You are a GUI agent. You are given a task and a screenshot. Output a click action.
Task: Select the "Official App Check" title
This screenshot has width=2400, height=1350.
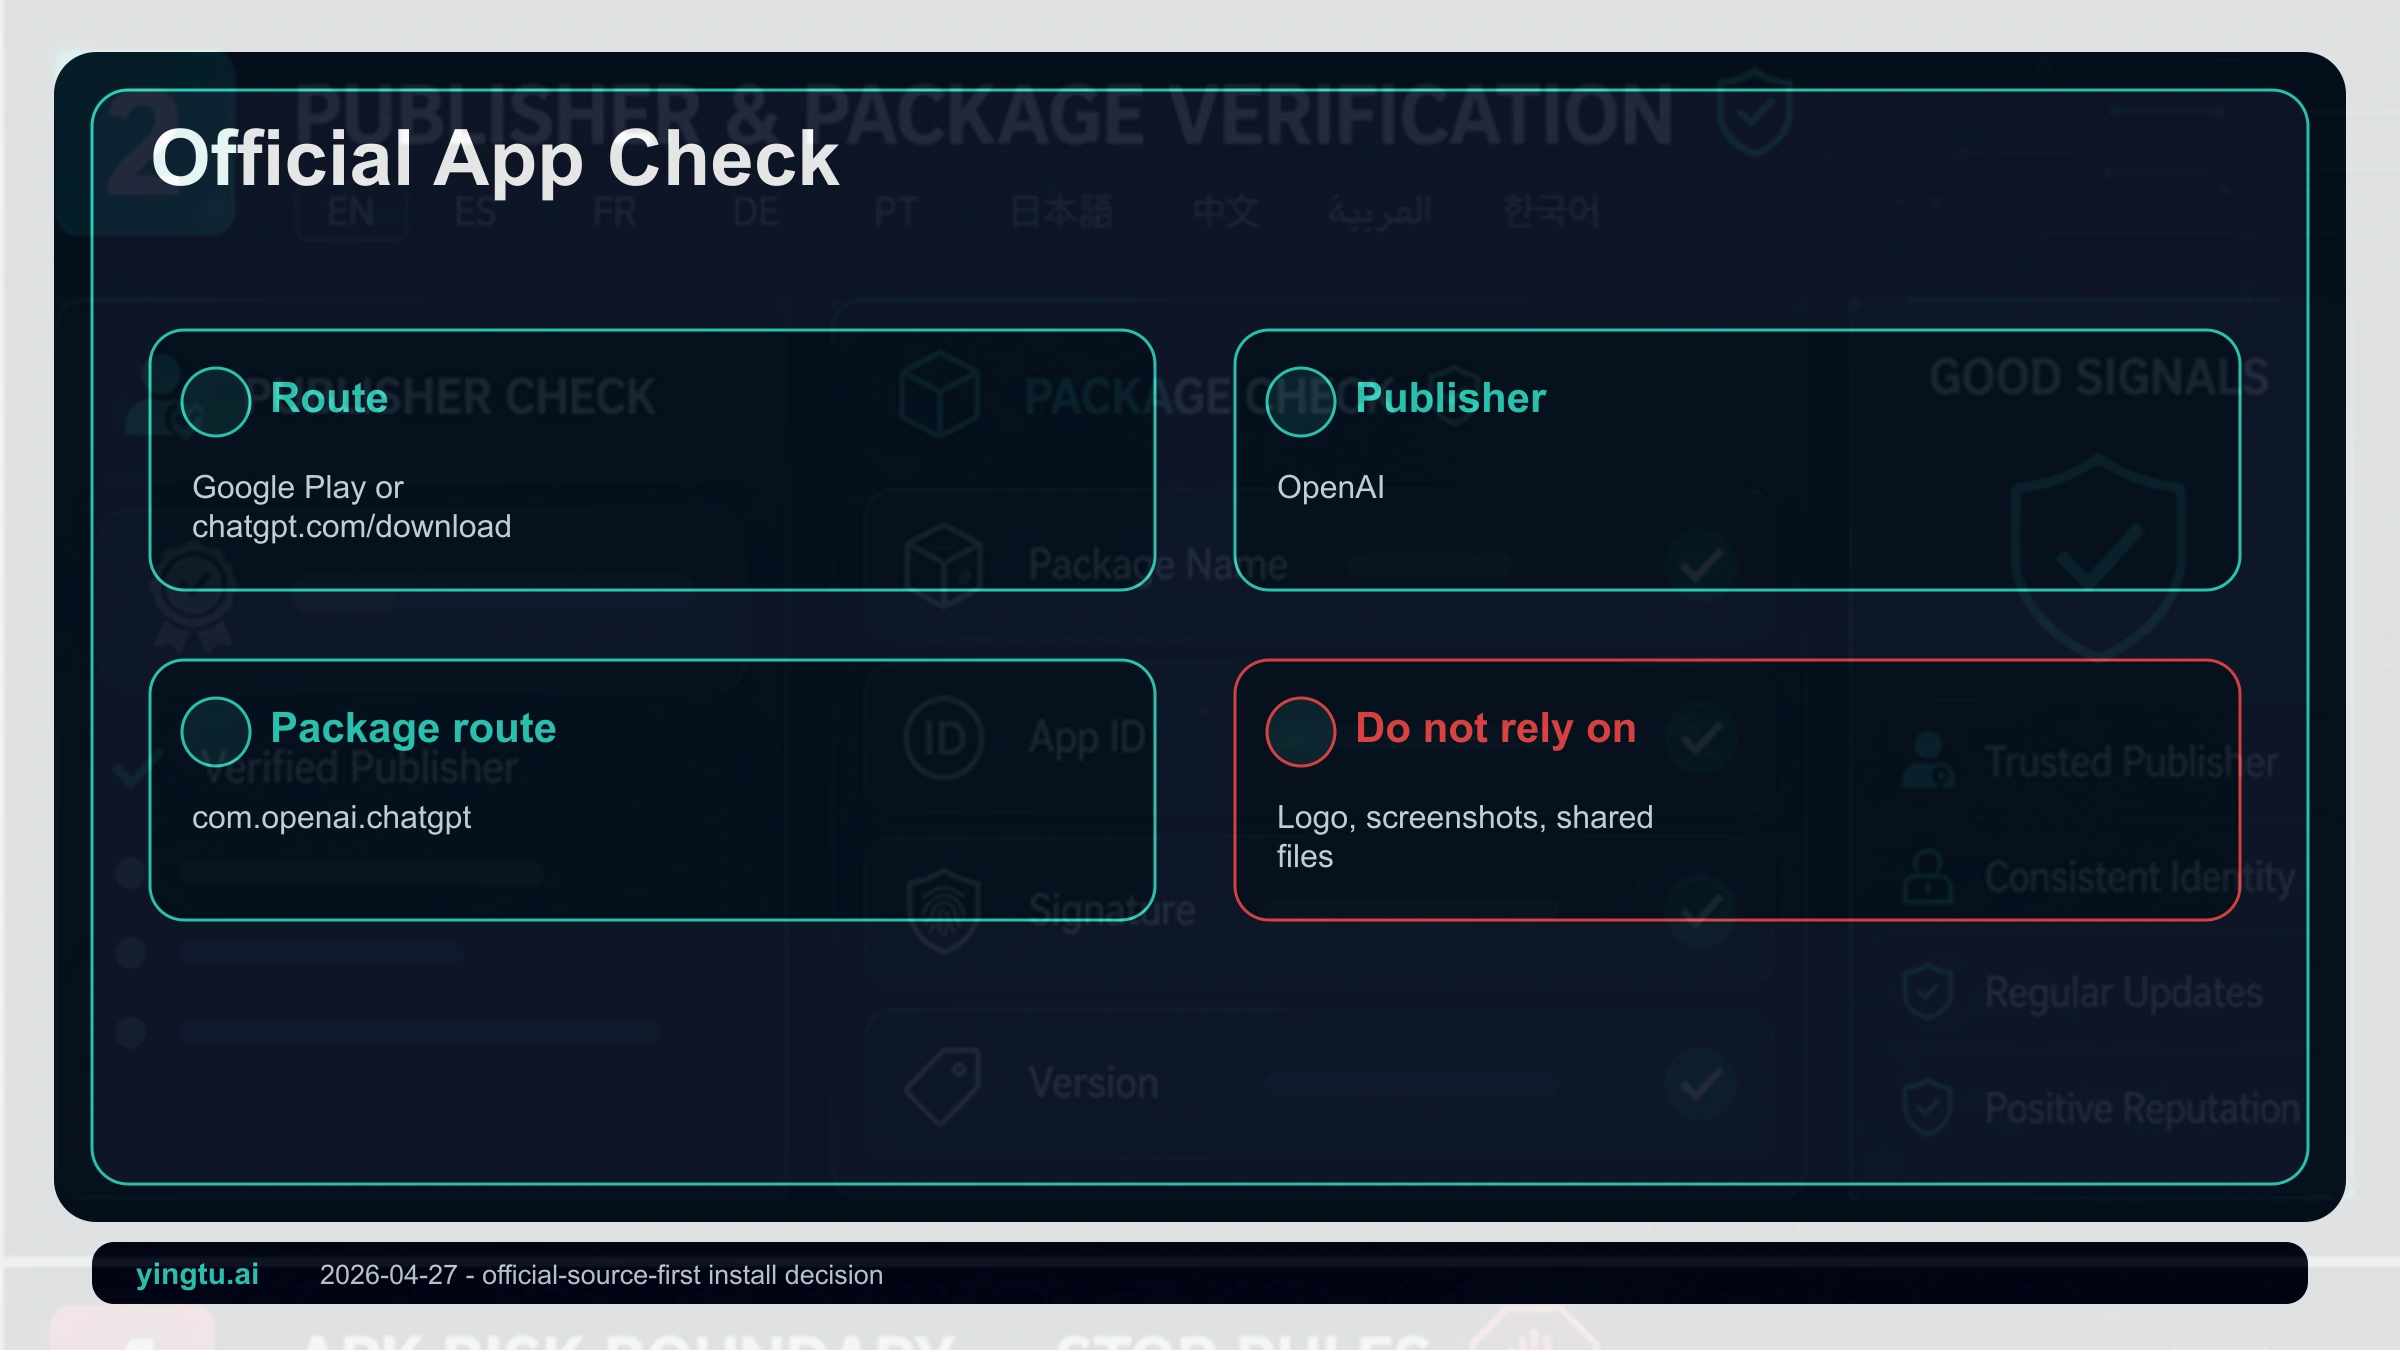point(495,159)
